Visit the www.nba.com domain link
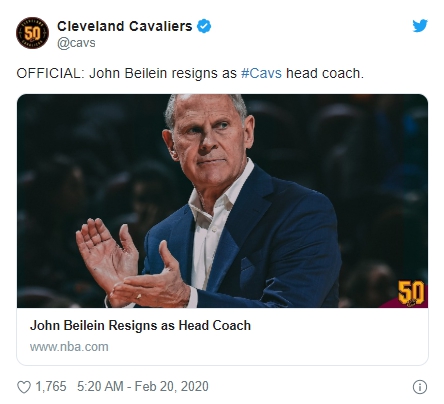444x404 pixels. pos(69,347)
